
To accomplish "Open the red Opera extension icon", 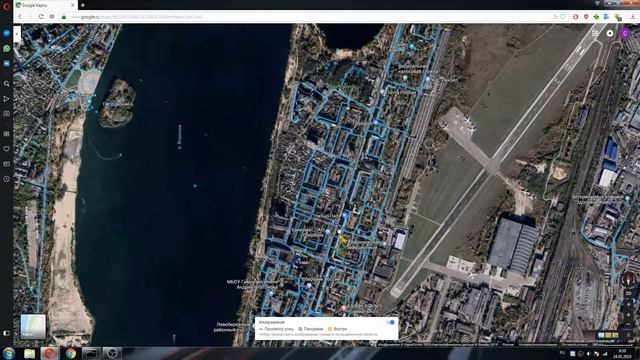I will (576, 17).
